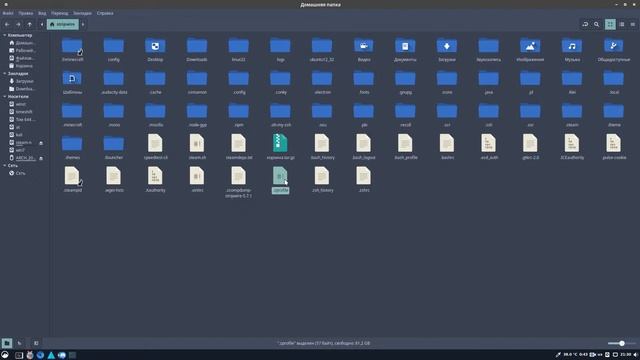This screenshot has height=360, width=640.
Task: Show places in the sidebar via bottom-left button
Action: point(7,343)
